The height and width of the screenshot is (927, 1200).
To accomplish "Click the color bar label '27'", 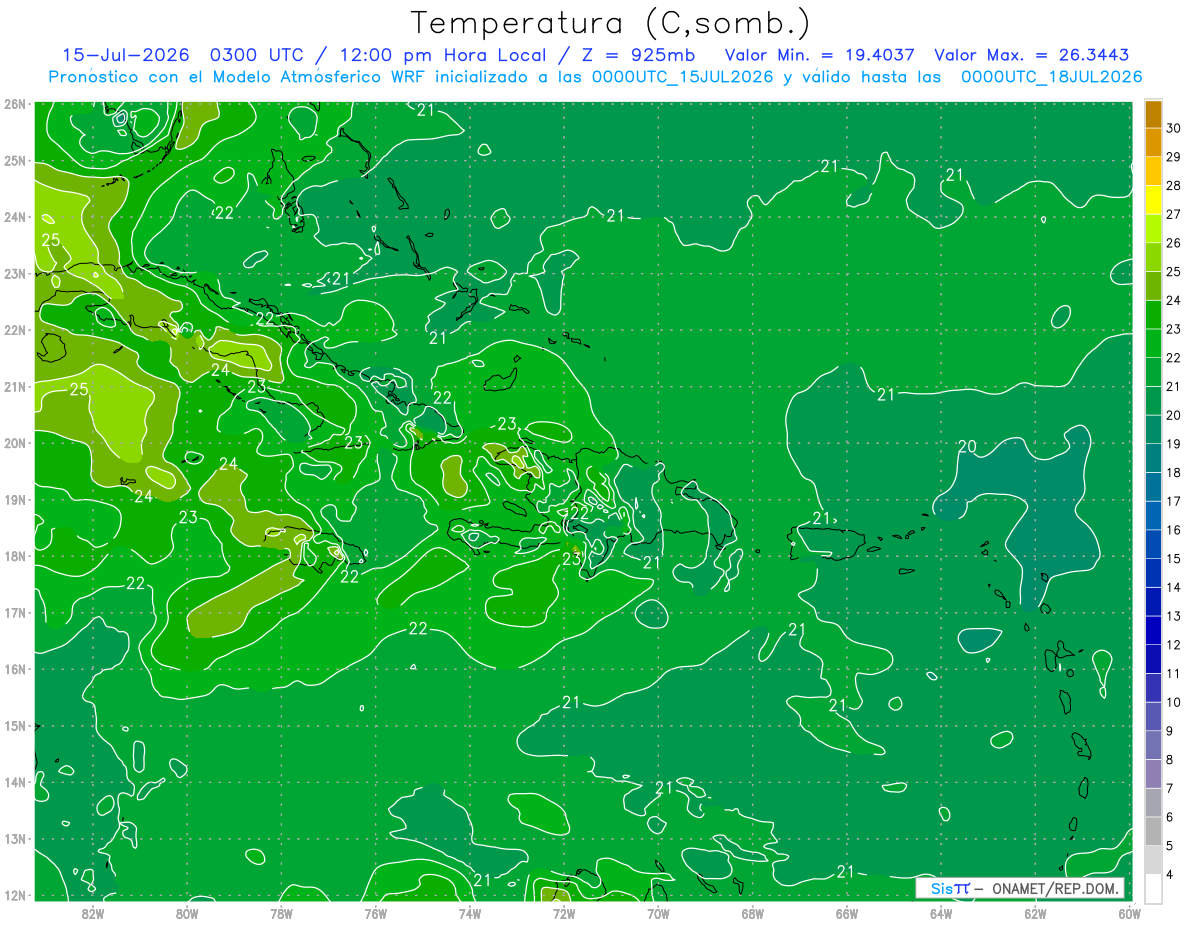I will (x=1174, y=214).
